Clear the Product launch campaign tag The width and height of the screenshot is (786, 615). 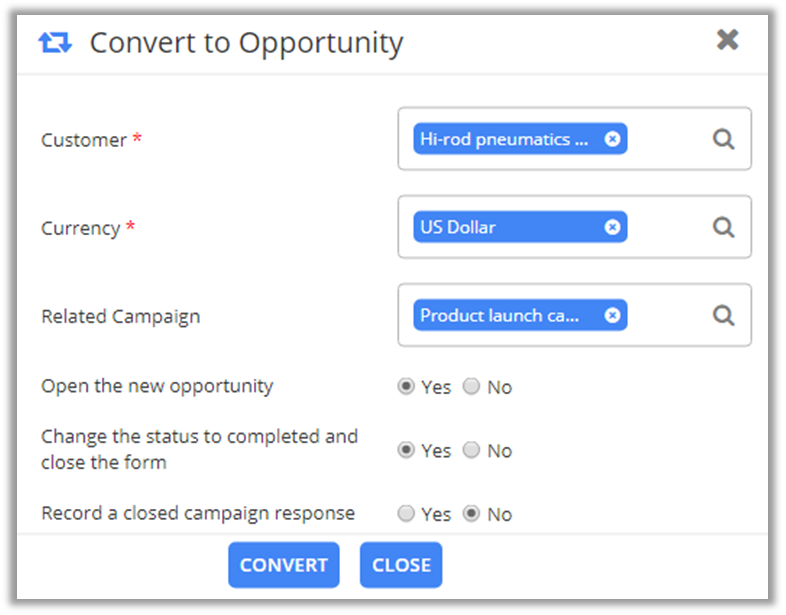(612, 315)
